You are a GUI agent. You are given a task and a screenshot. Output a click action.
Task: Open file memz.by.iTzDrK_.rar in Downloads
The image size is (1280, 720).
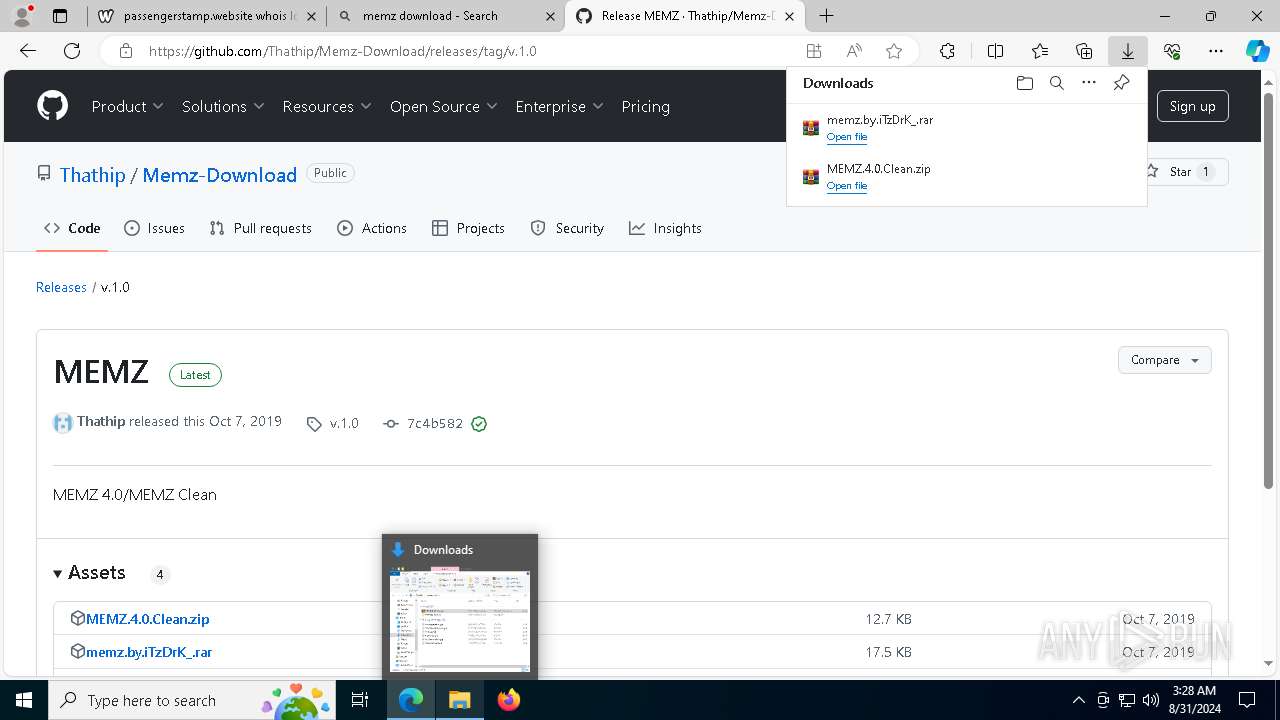click(x=846, y=137)
